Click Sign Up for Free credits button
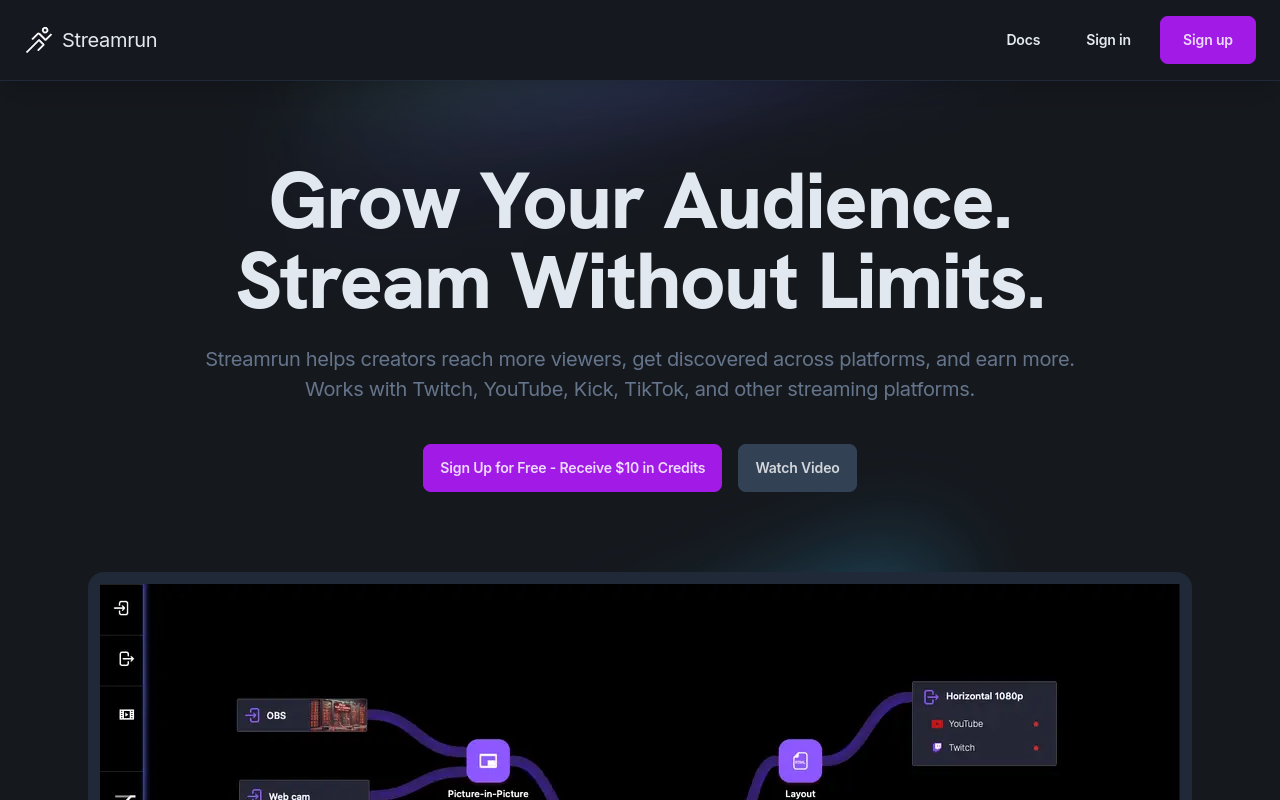1280x800 pixels. click(572, 468)
